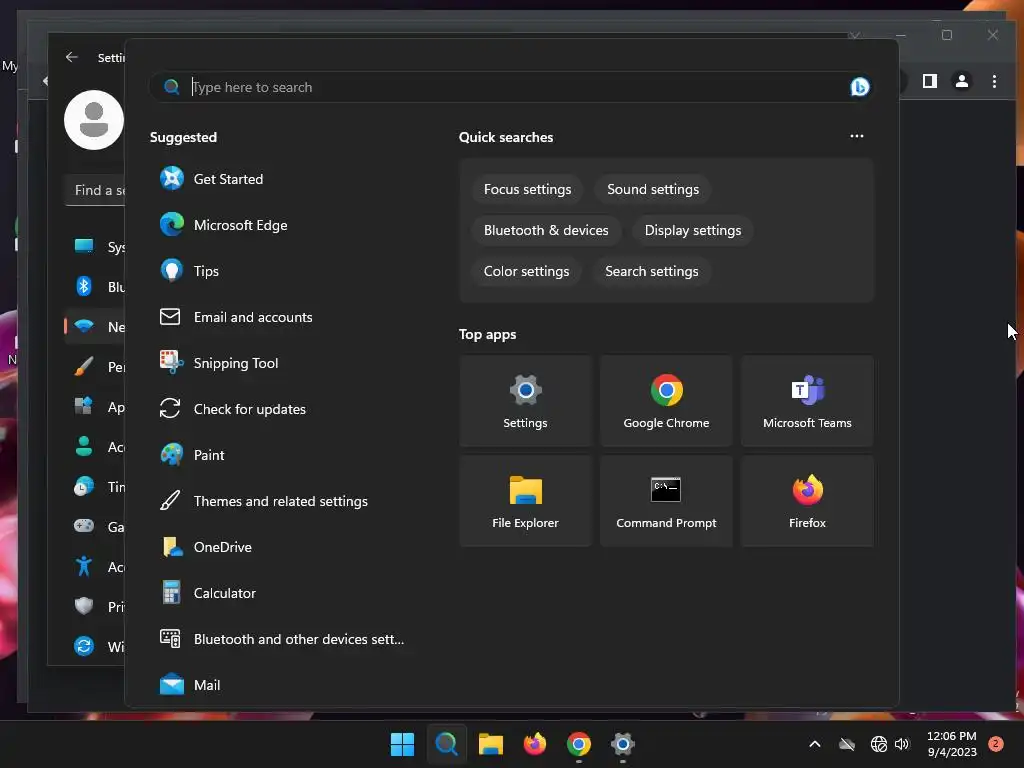The height and width of the screenshot is (768, 1024).
Task: Open File Explorer from the taskbar
Action: click(x=490, y=744)
